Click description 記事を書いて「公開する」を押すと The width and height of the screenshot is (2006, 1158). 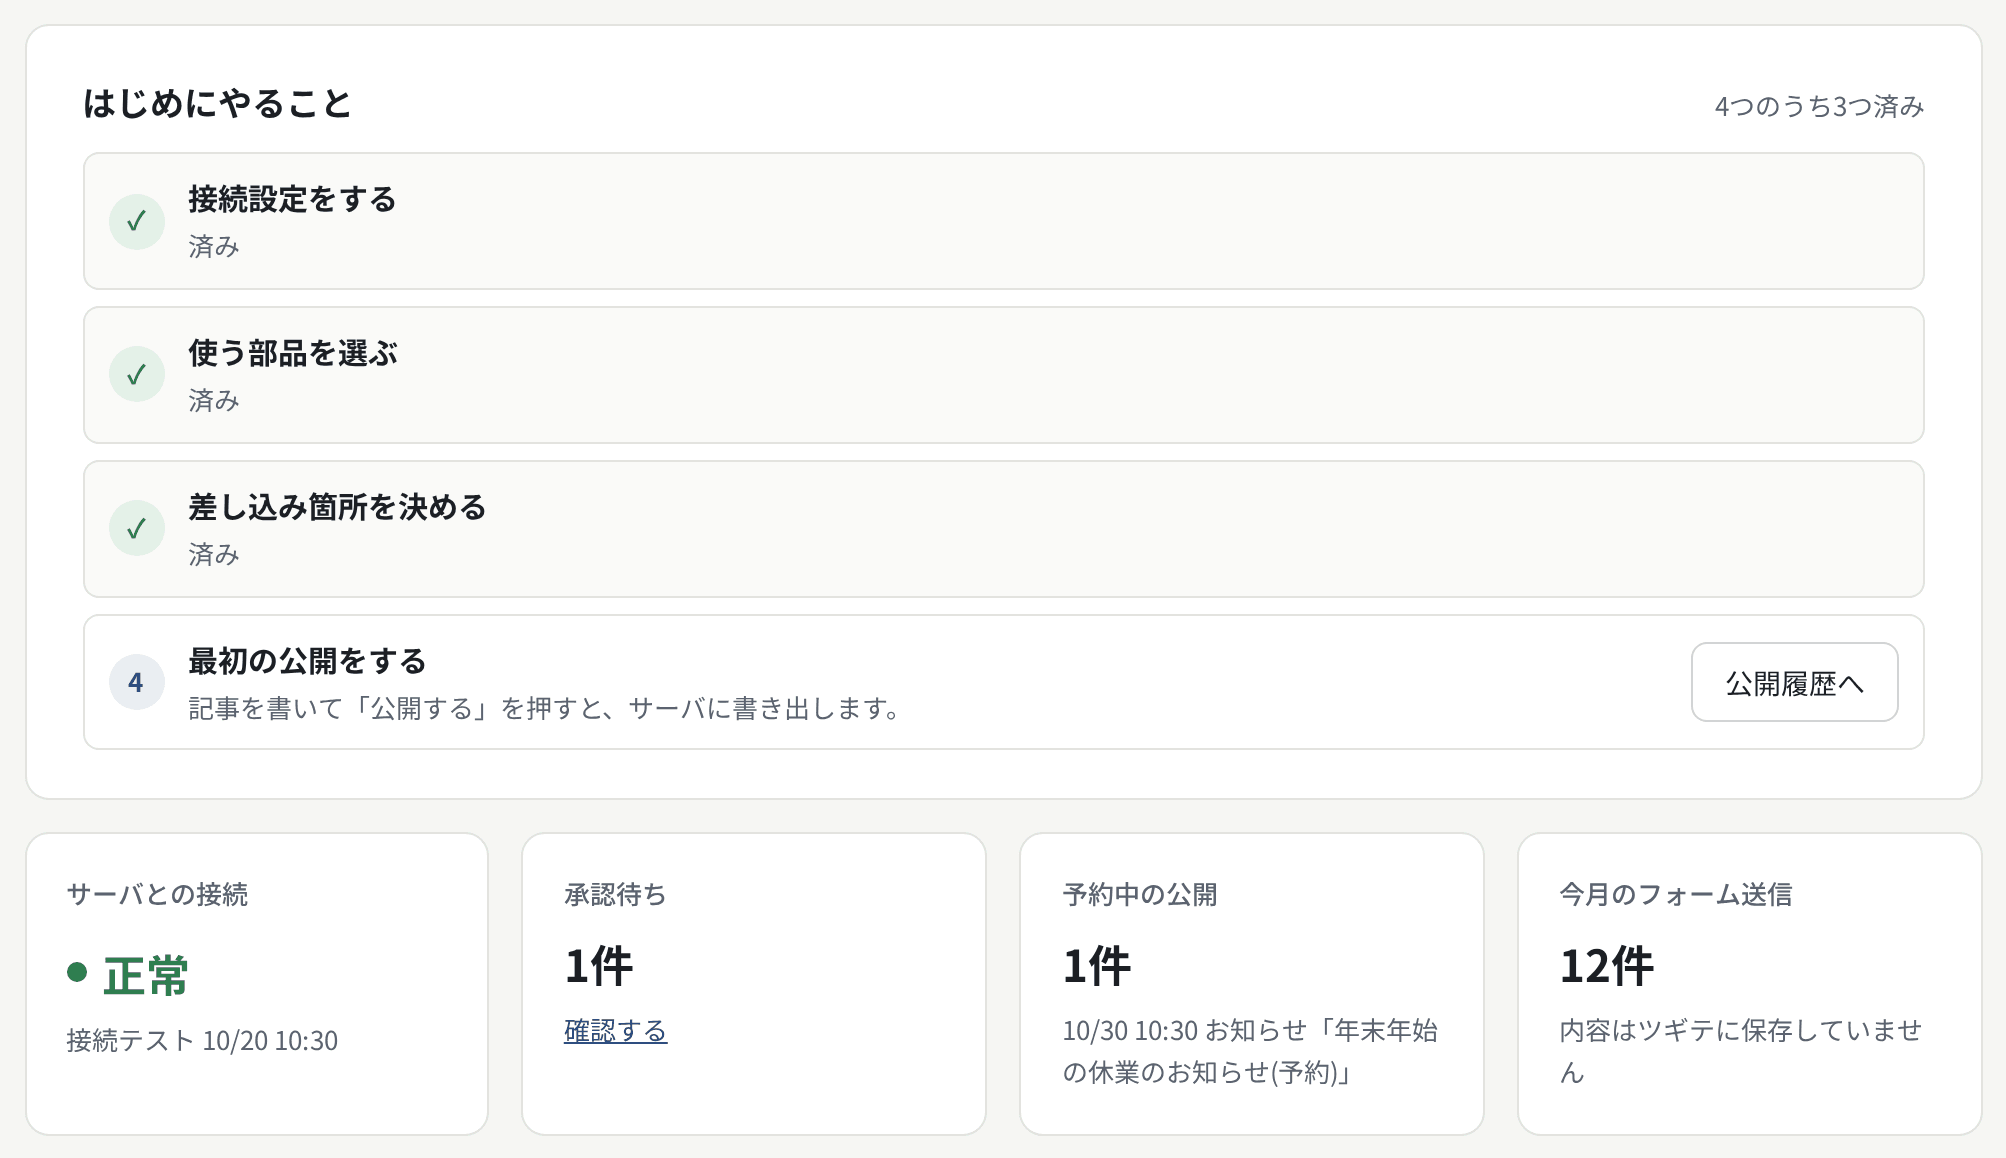point(546,708)
